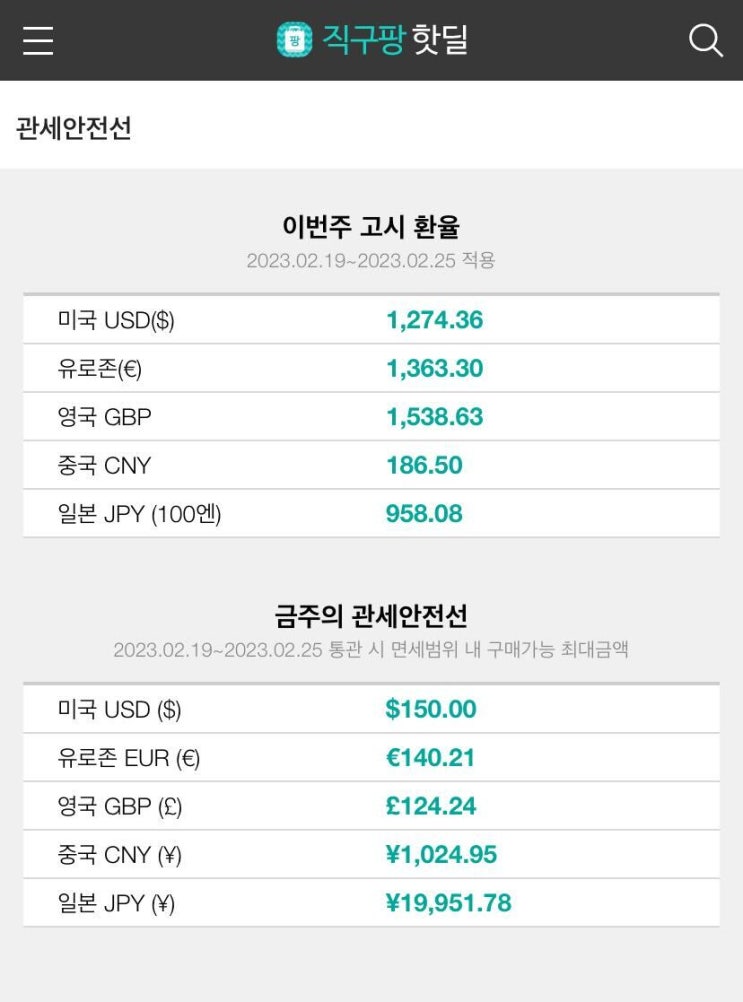This screenshot has height=1002, width=743.
Task: Select the 186.50 CNY rate value
Action: point(424,465)
